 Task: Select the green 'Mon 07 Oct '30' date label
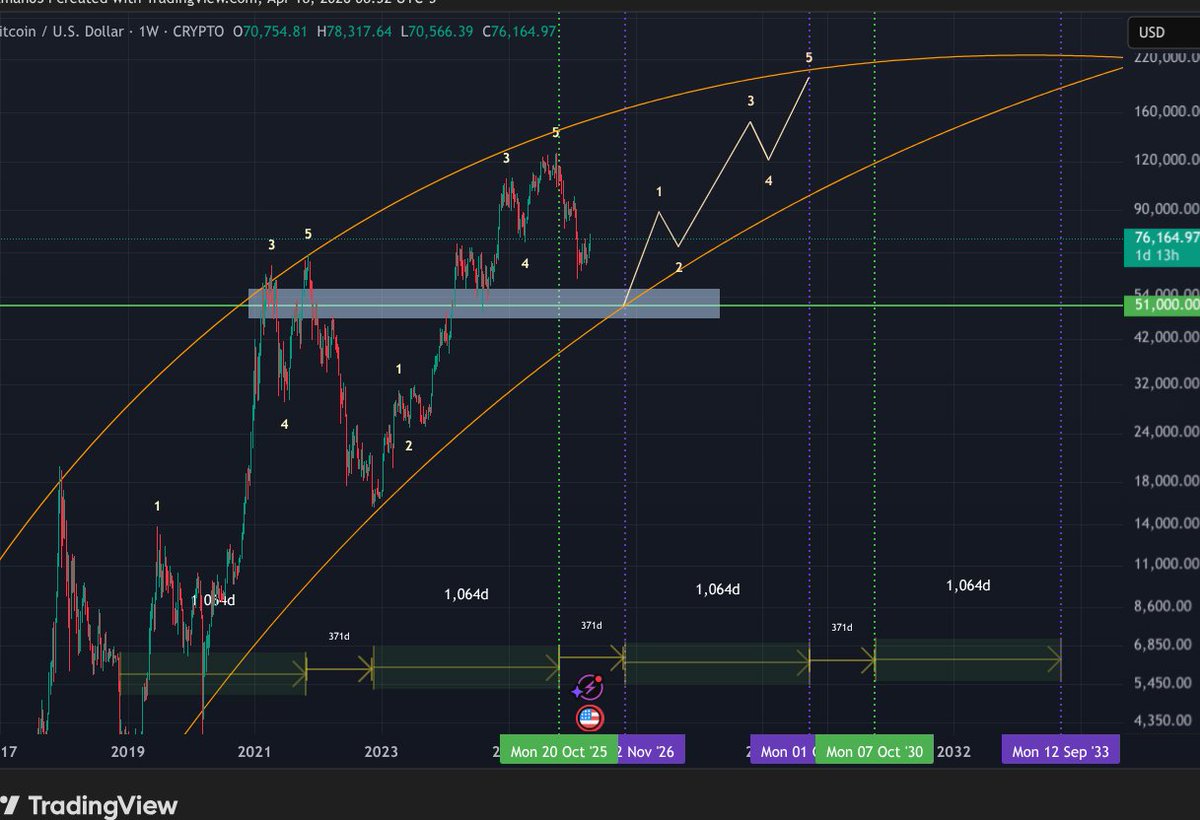point(874,751)
